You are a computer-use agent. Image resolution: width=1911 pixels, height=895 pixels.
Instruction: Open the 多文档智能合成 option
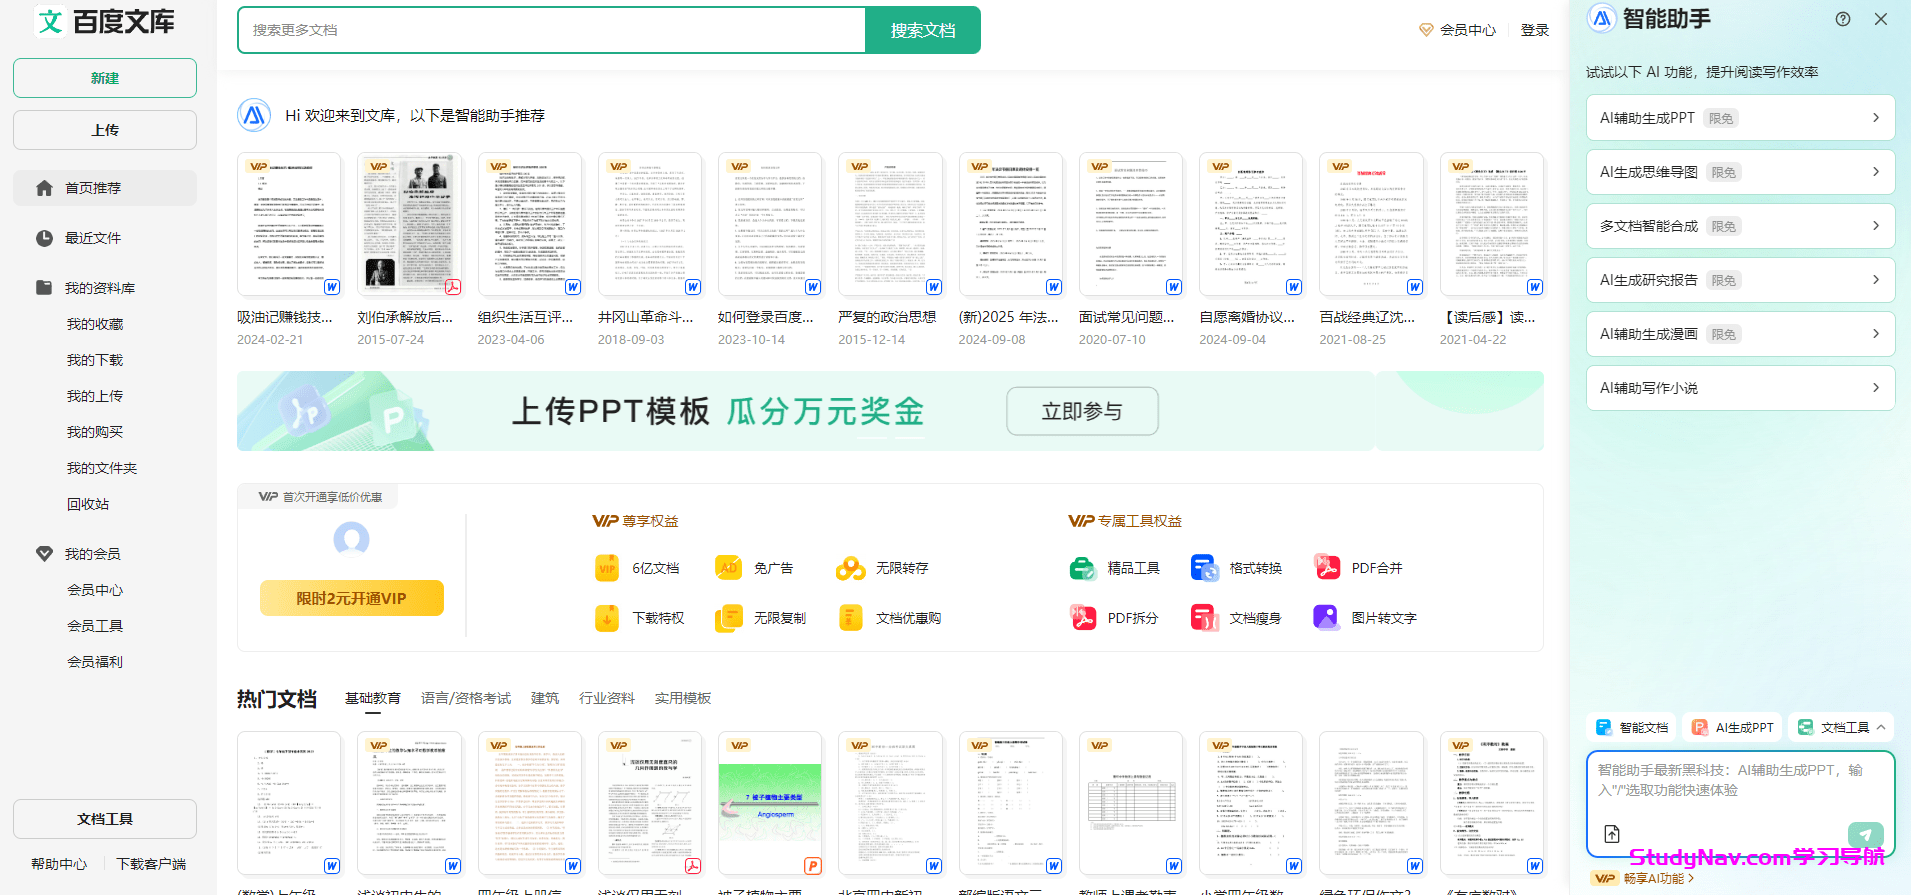(x=1740, y=226)
